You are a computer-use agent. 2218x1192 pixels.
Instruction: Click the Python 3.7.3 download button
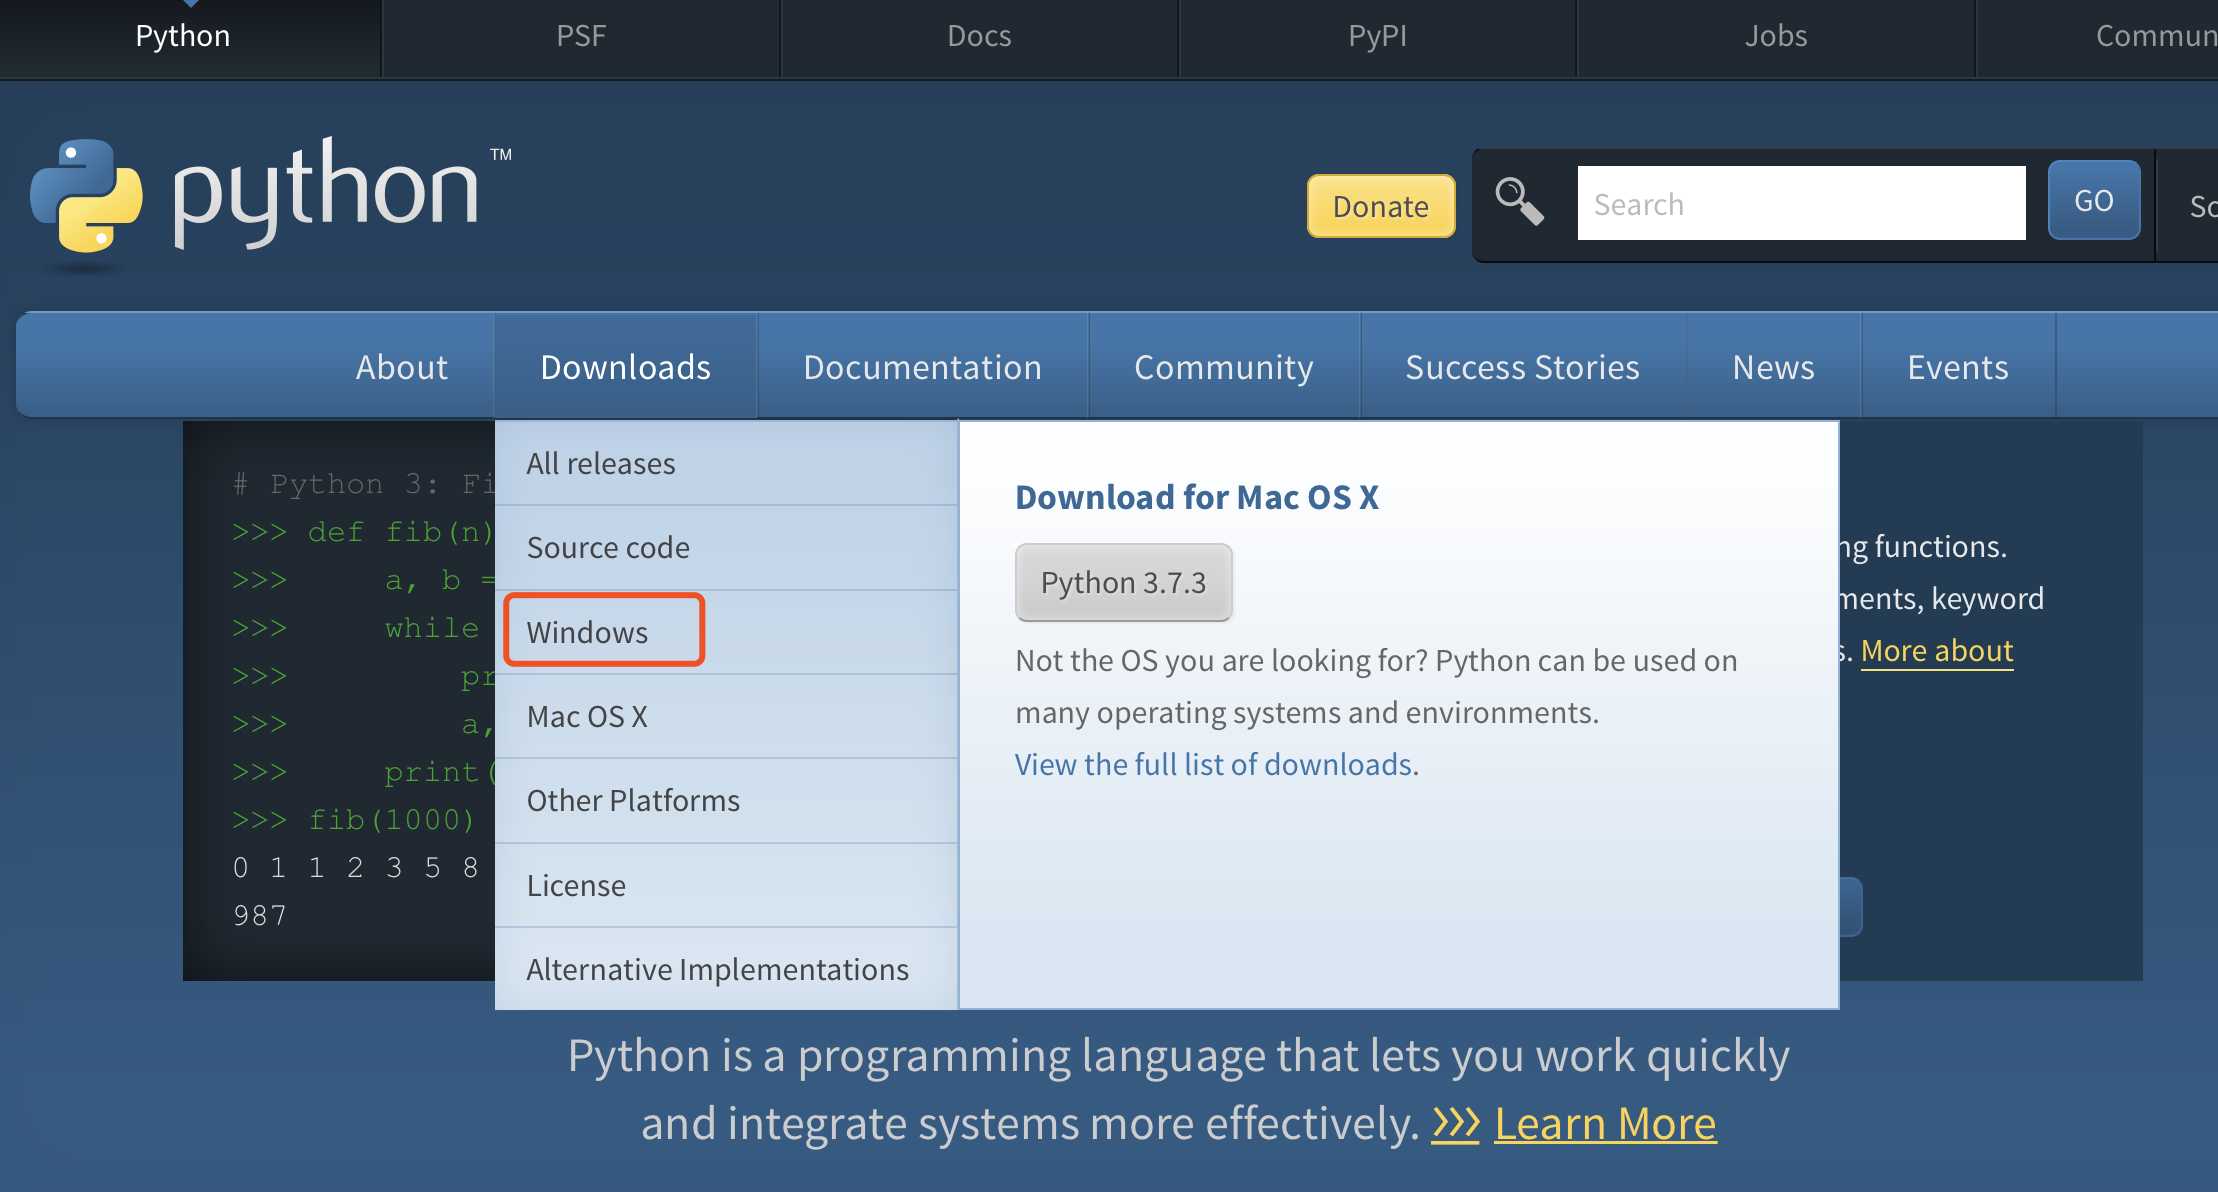point(1123,581)
